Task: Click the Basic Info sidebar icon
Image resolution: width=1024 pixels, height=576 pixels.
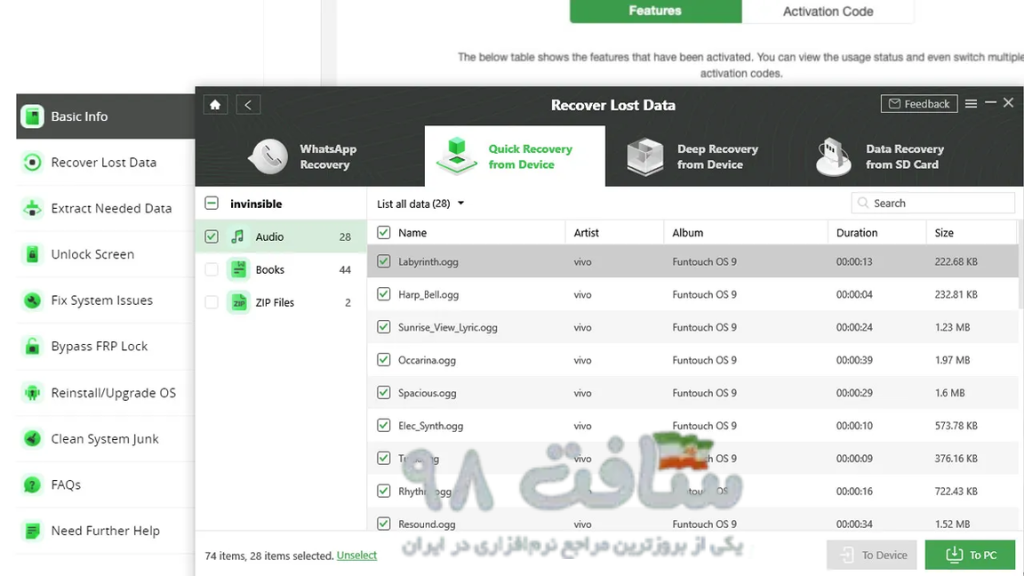Action: click(32, 116)
